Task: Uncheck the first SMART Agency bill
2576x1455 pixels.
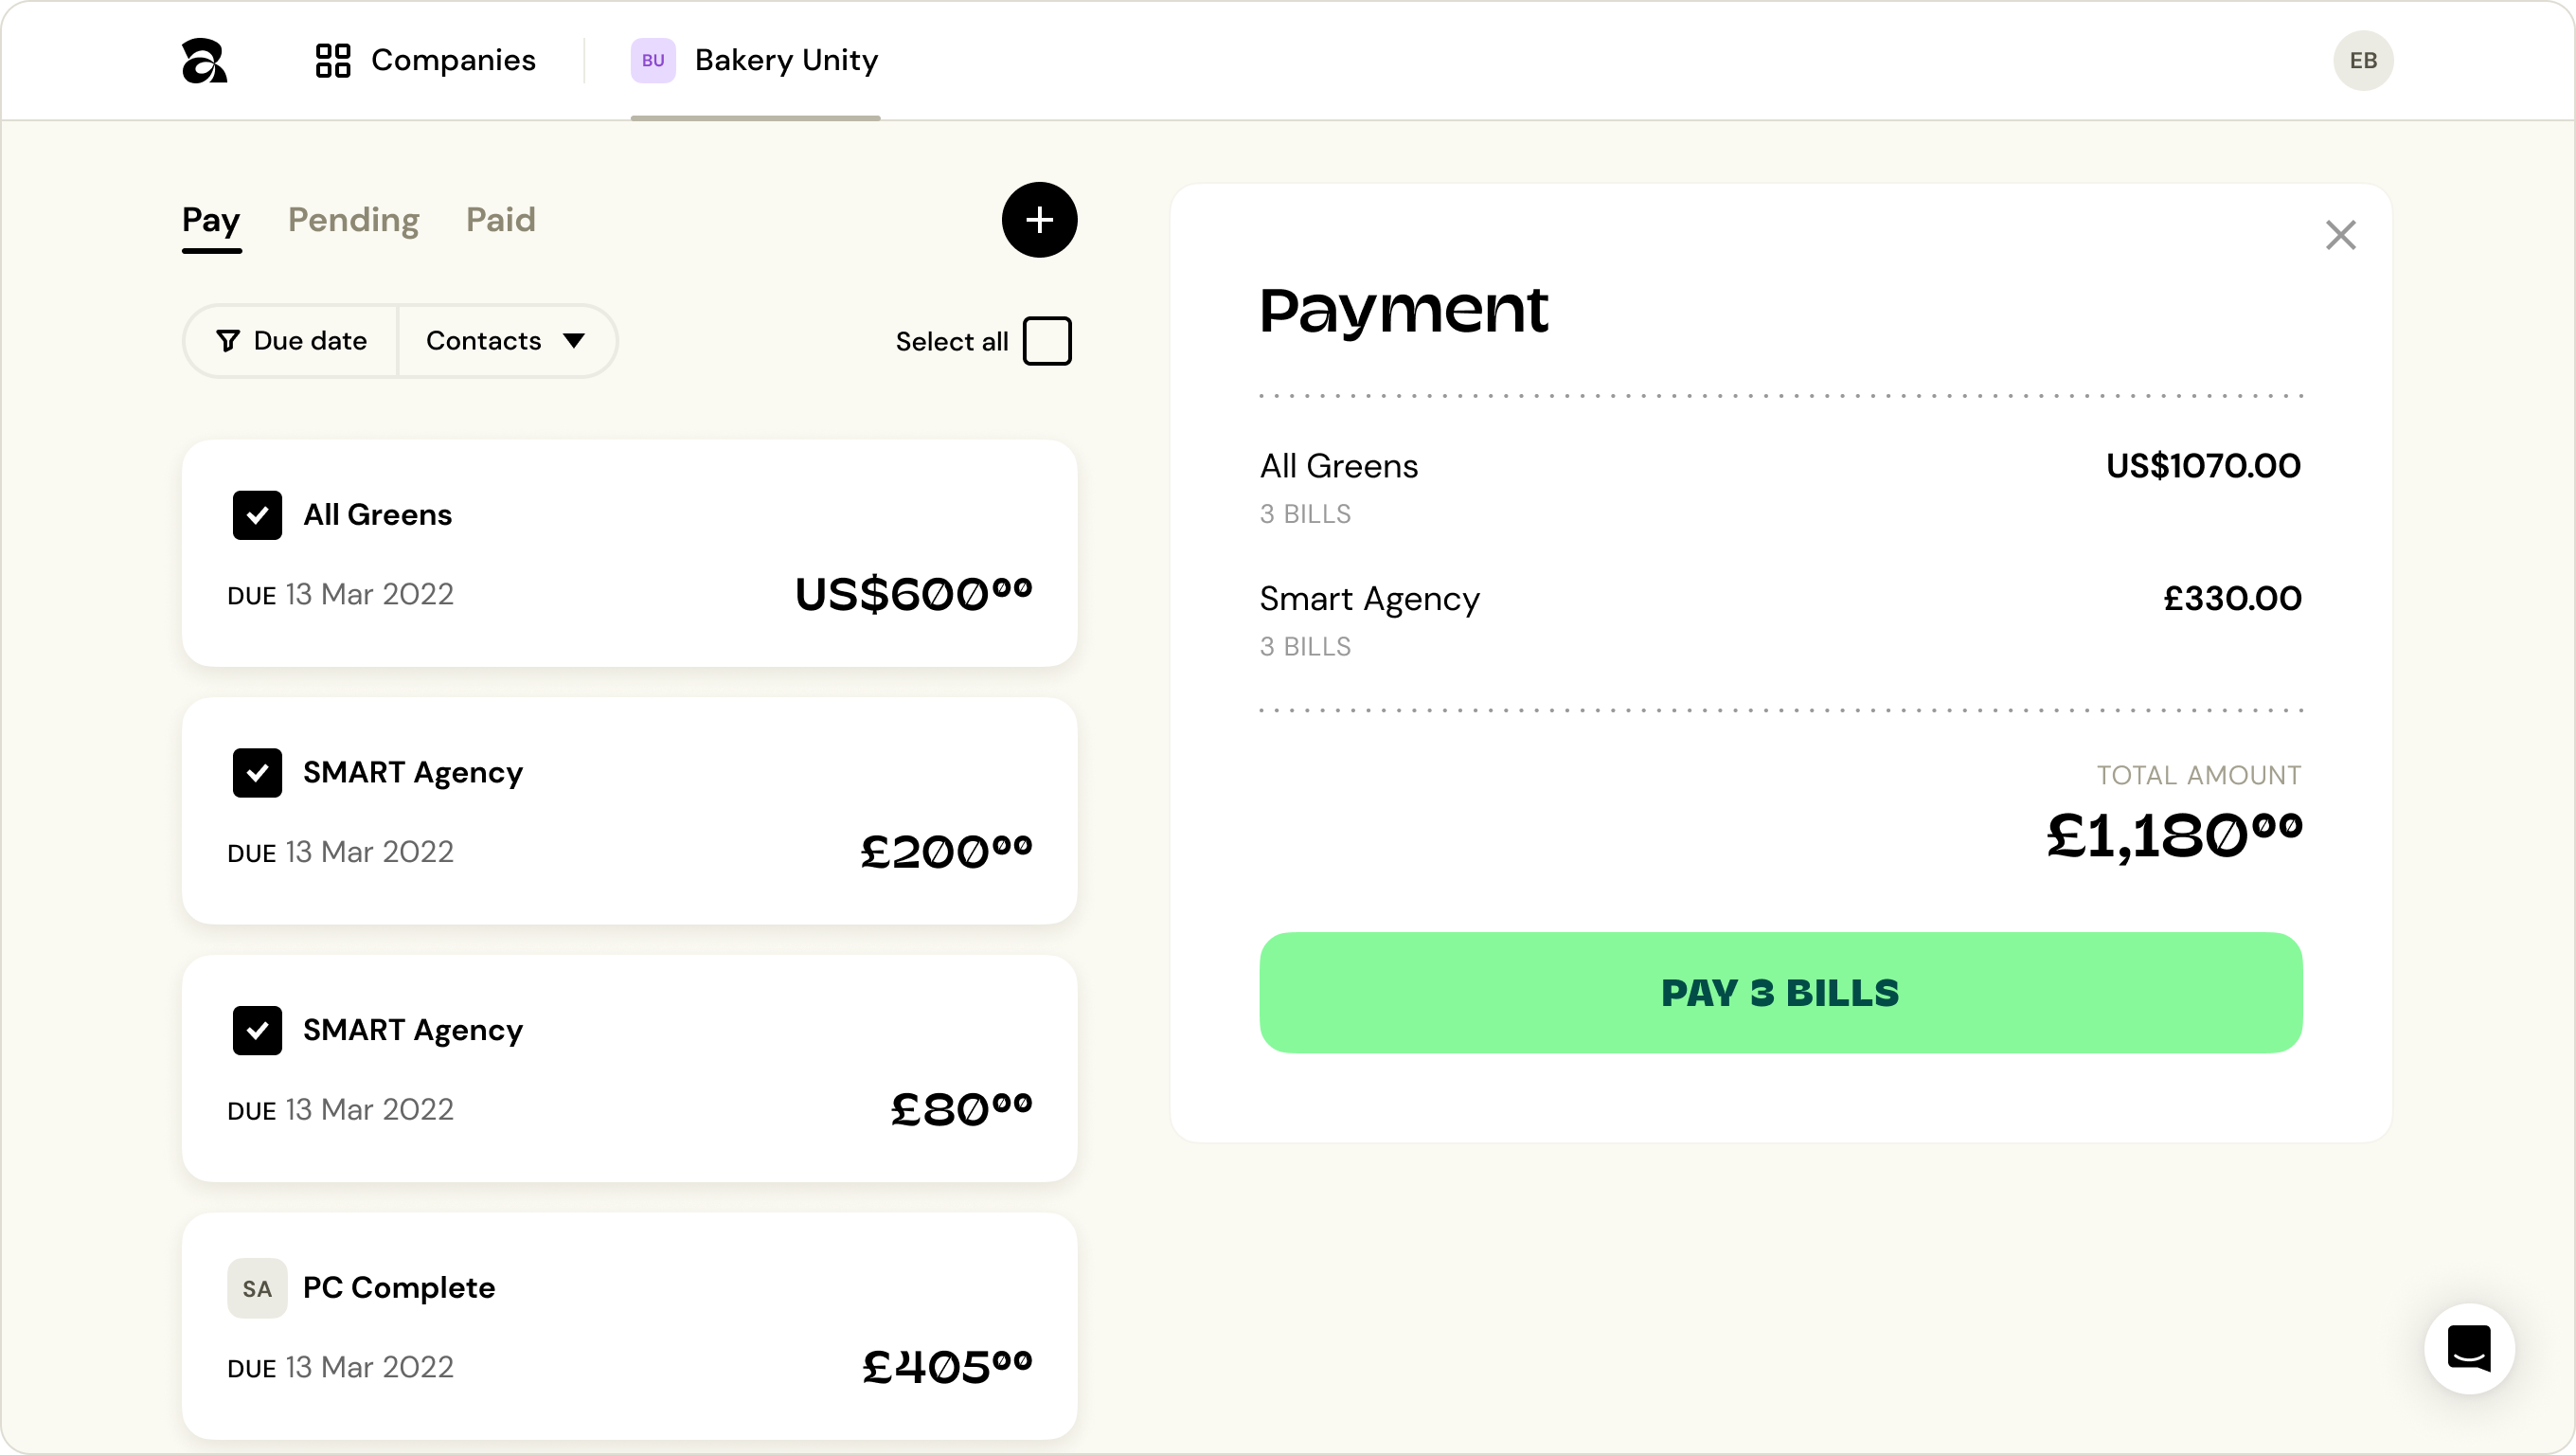Action: (257, 771)
